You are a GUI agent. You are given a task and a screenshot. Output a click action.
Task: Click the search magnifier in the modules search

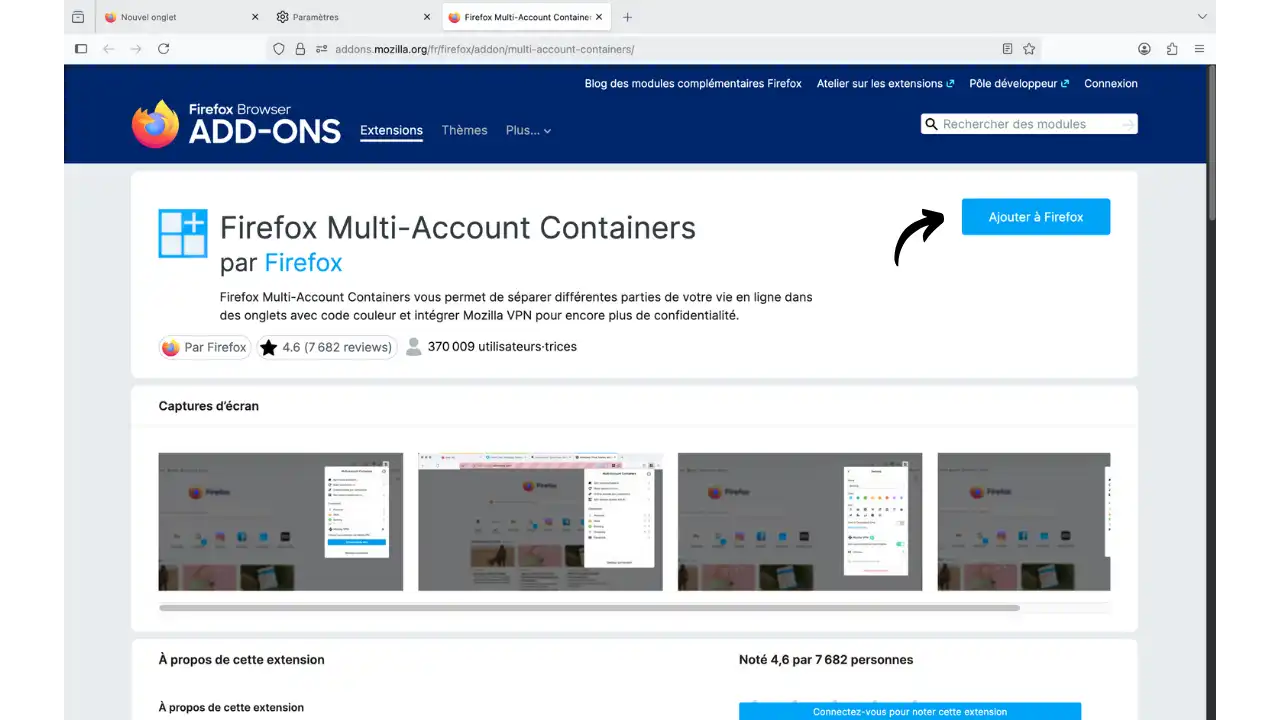[x=931, y=123]
